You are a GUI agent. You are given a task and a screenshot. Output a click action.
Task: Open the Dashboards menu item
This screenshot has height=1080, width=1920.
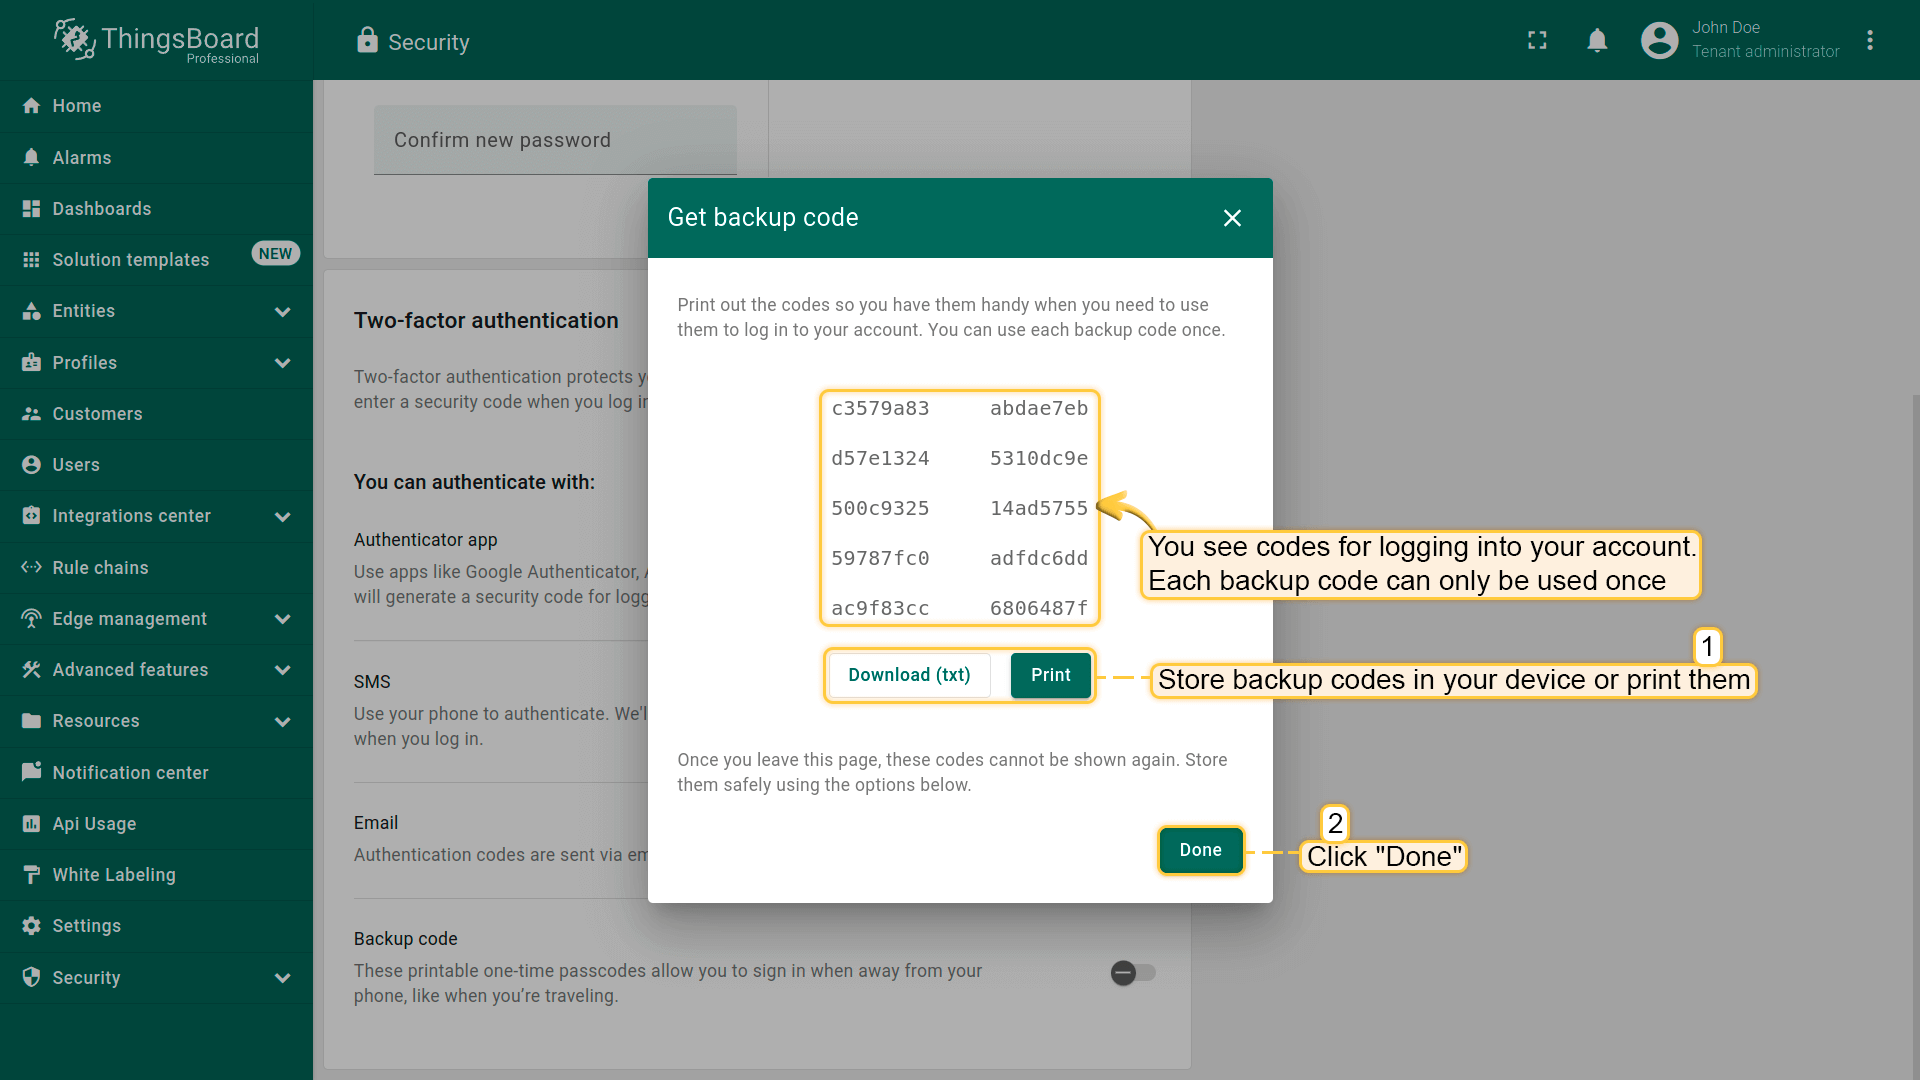tap(102, 209)
